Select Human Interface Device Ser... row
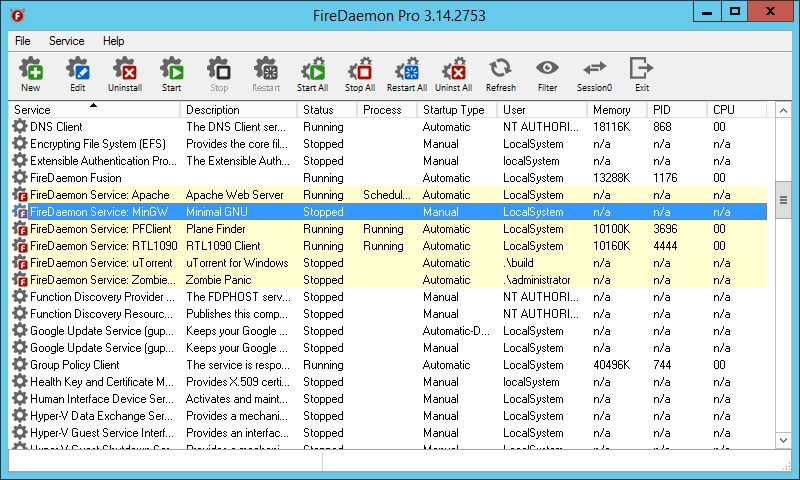800x480 pixels. tap(388, 399)
